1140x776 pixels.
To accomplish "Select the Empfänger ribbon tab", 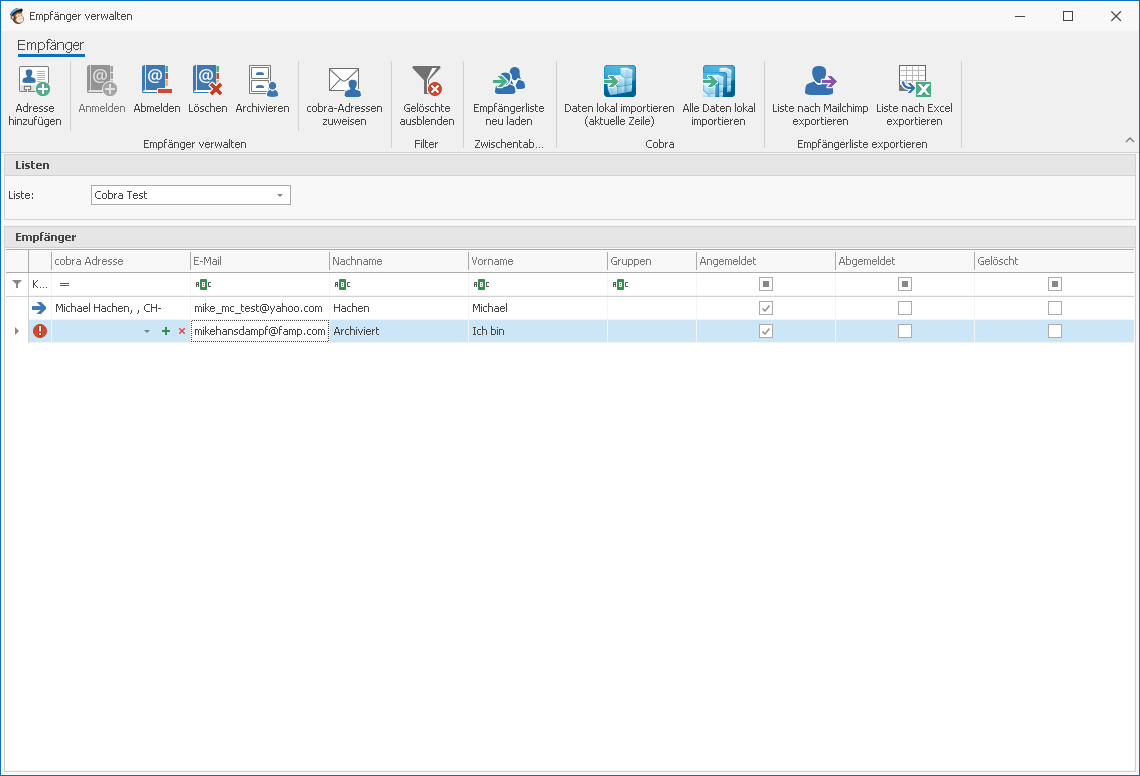I will click(x=51, y=45).
